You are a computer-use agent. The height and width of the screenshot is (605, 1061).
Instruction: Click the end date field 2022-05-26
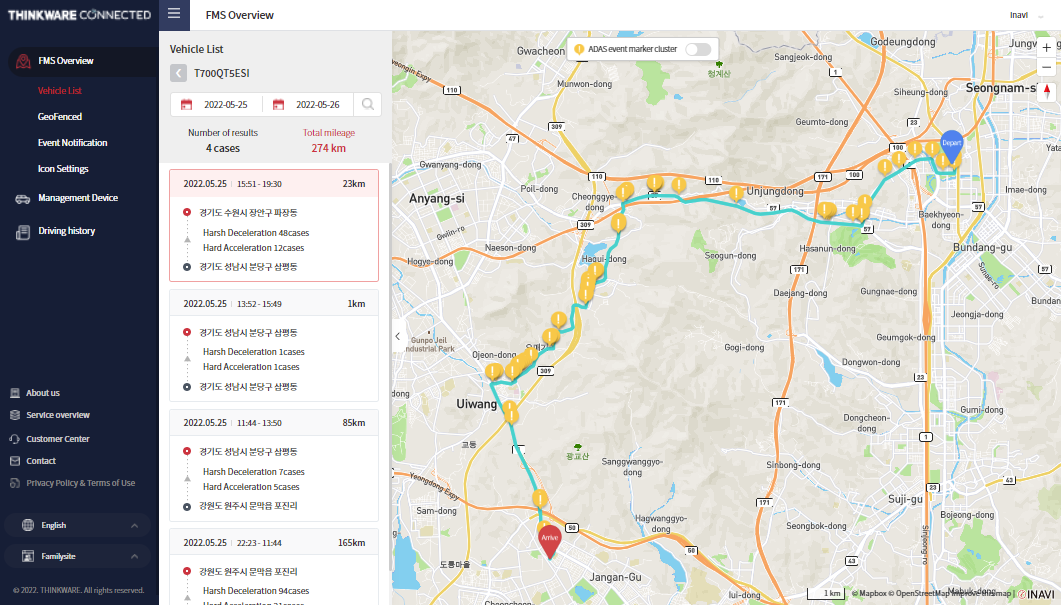point(318,105)
